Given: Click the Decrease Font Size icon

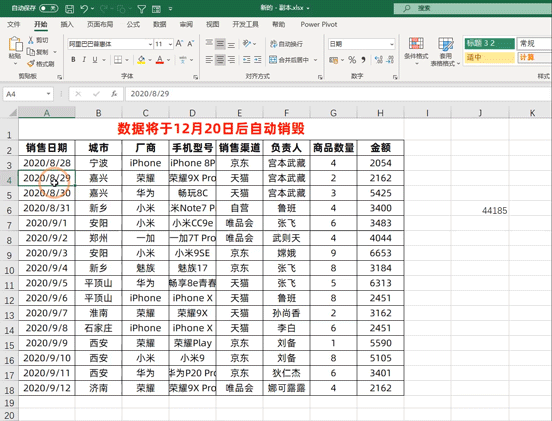Looking at the screenshot, I should (x=191, y=44).
